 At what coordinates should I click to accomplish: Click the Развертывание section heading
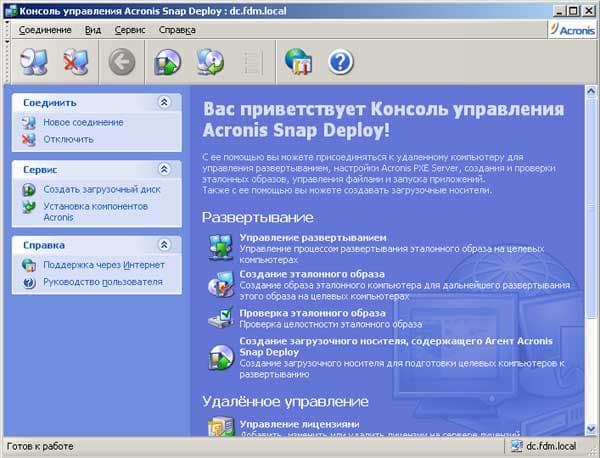(258, 217)
